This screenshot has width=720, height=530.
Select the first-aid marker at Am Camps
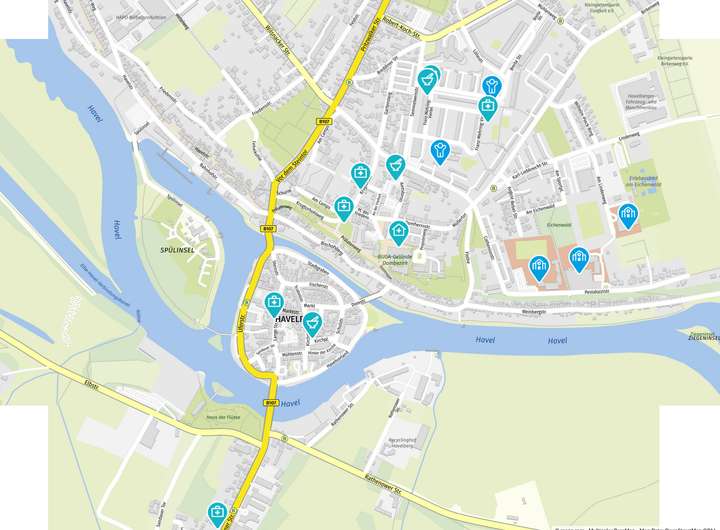(x=343, y=209)
